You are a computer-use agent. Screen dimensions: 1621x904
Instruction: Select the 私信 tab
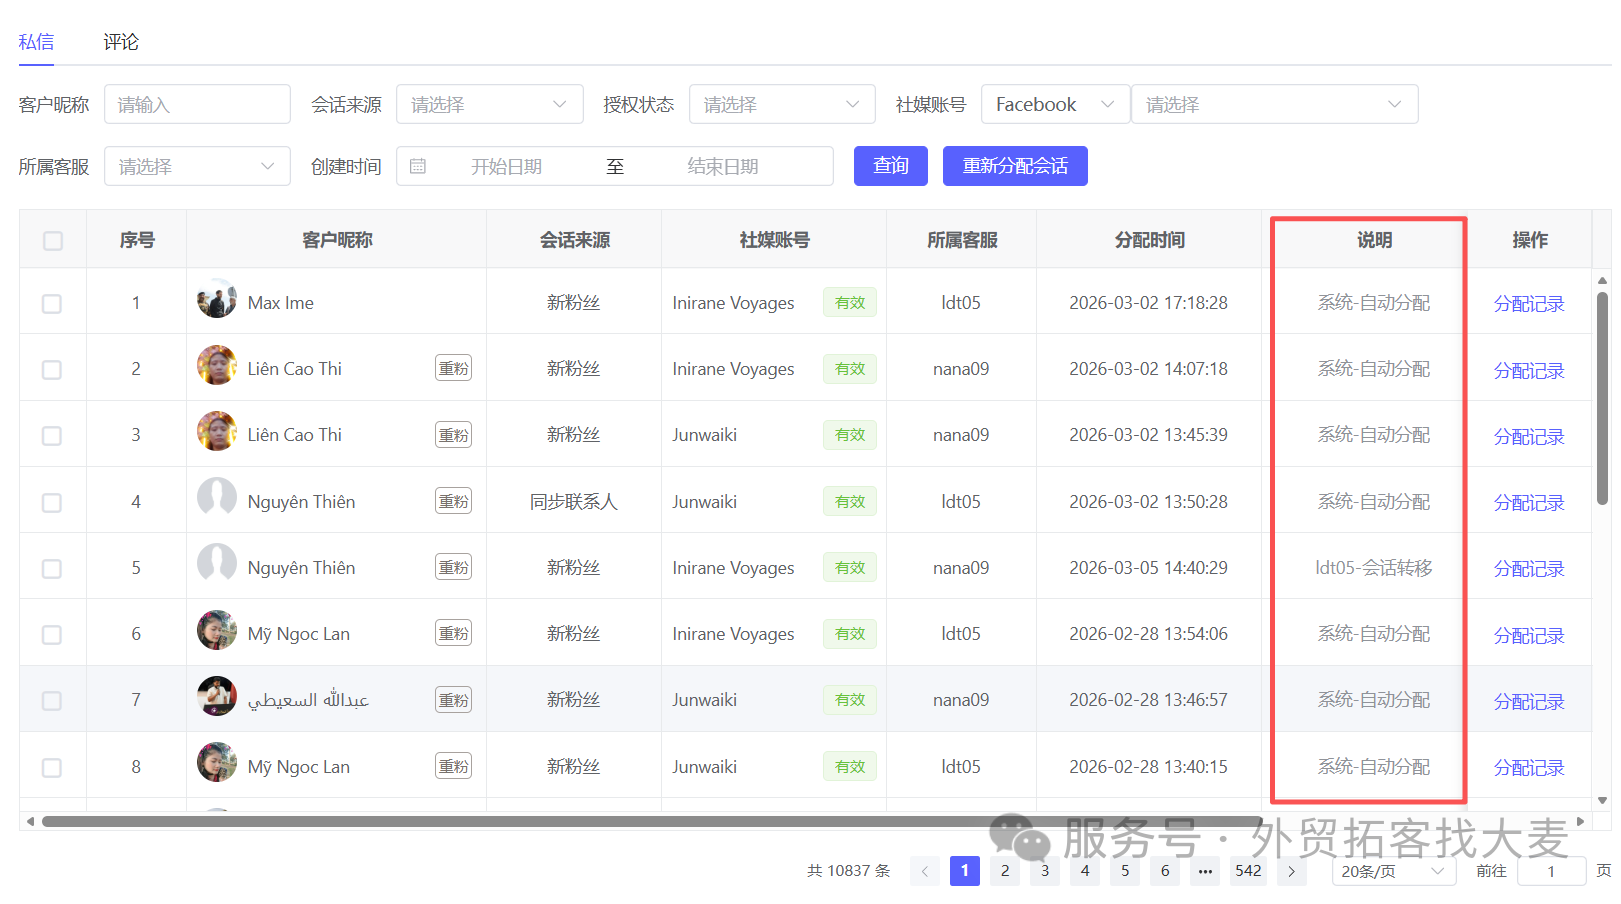[x=36, y=42]
